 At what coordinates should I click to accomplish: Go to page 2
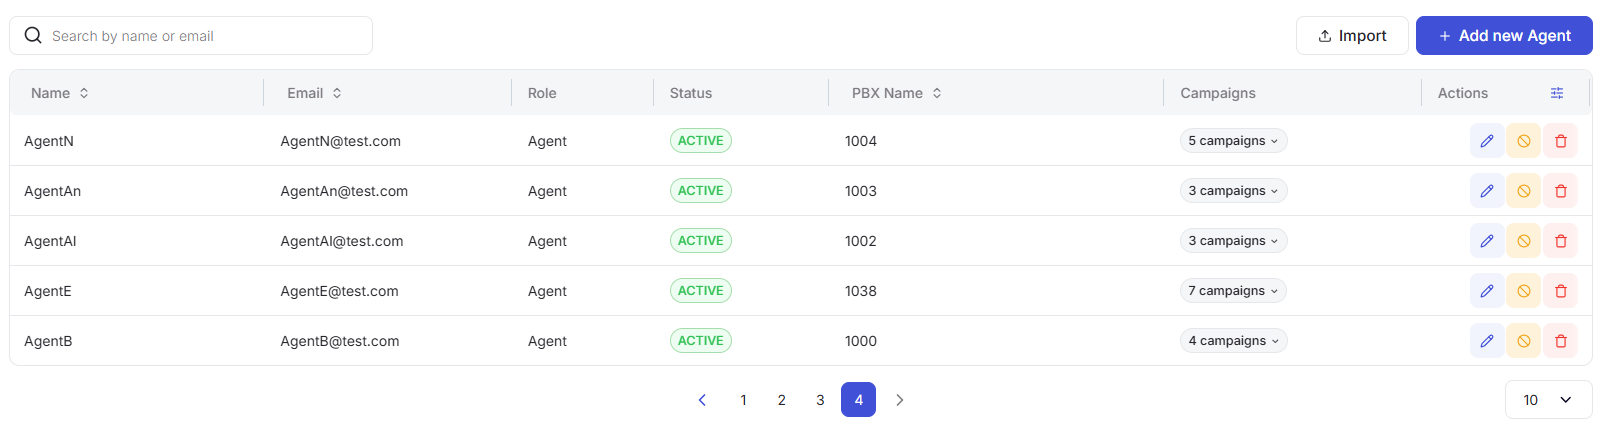click(782, 400)
